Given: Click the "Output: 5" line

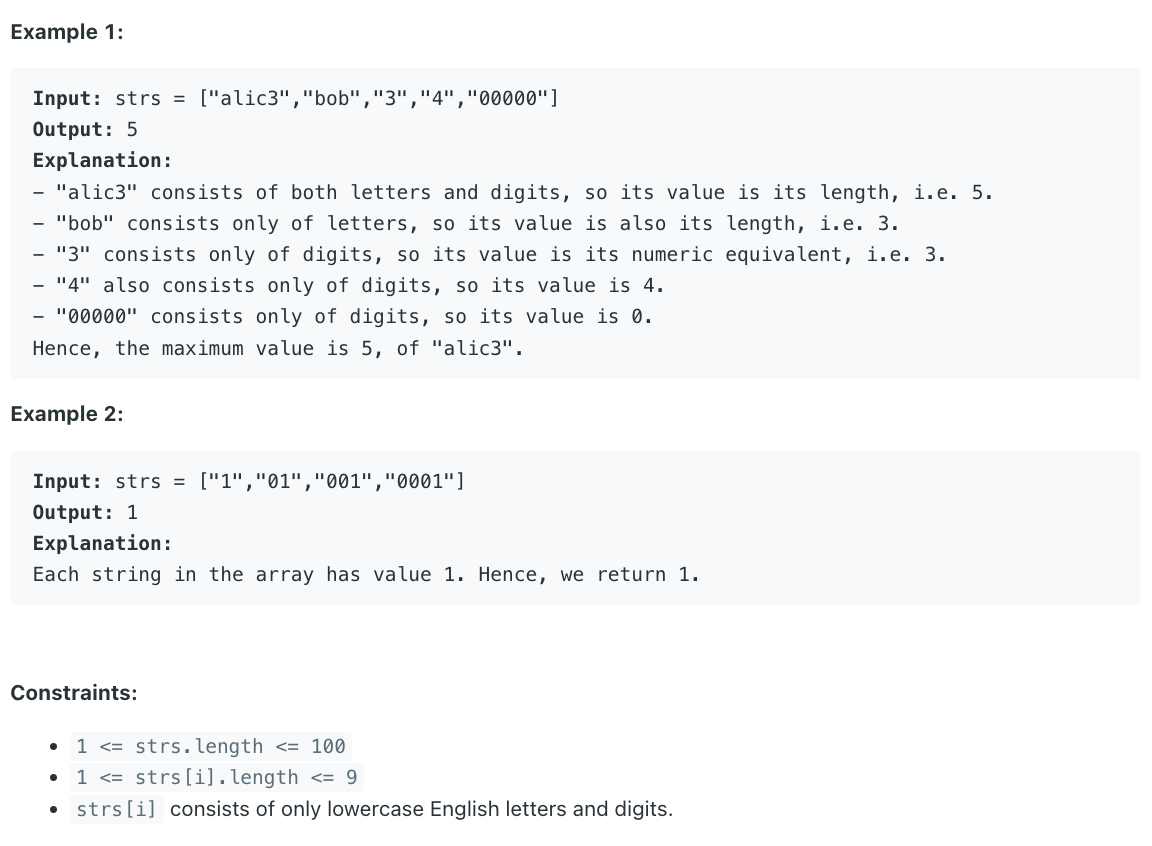Looking at the screenshot, I should pyautogui.click(x=85, y=129).
